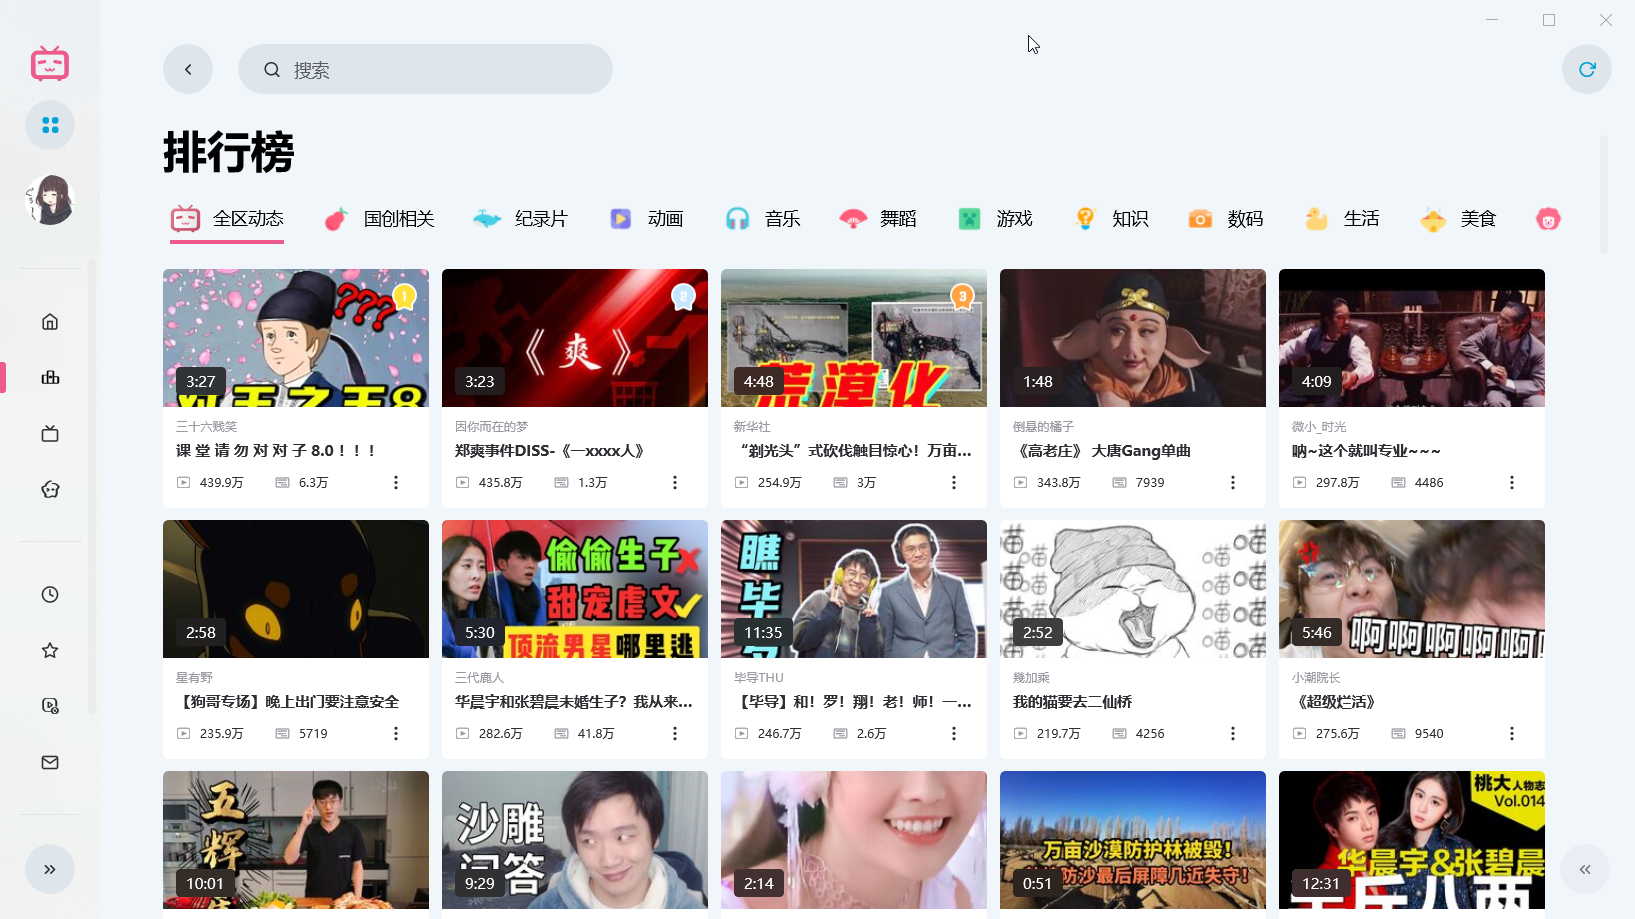
Task: Open the 沙雕问答 video thumbnail
Action: (x=575, y=840)
